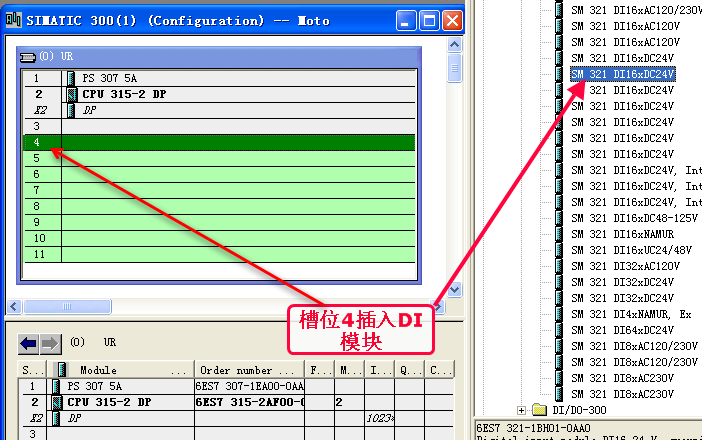The image size is (702, 440).
Task: Click the SIMATIC 300 window title icon
Action: 14,20
